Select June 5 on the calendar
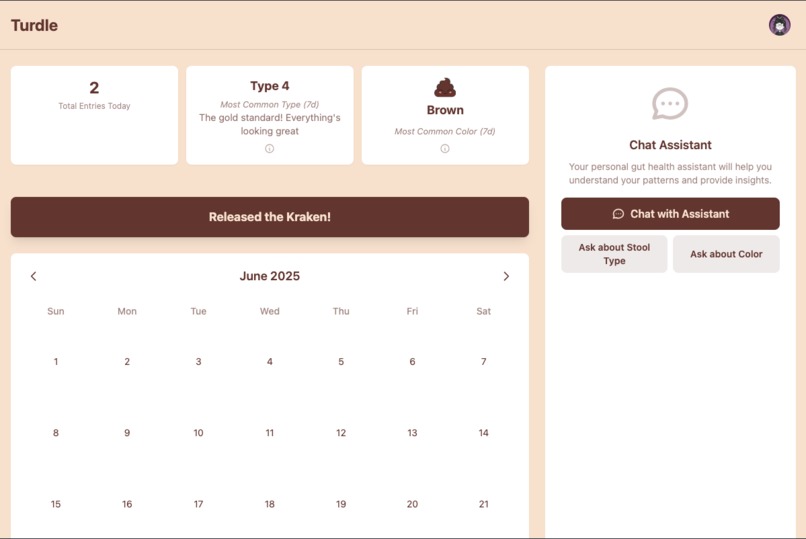Screen dimensions: 806x539 341,362
